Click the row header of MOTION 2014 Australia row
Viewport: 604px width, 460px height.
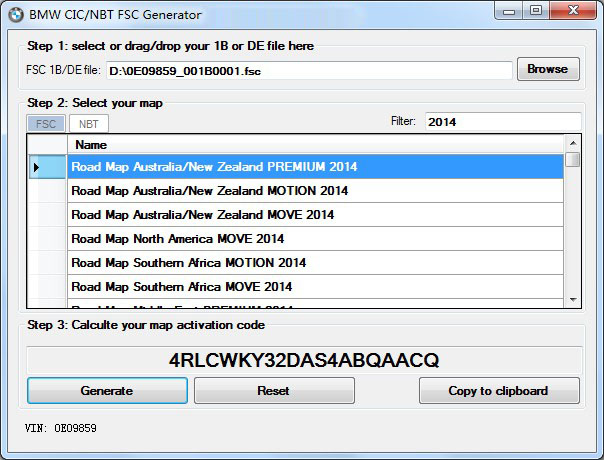[47, 191]
